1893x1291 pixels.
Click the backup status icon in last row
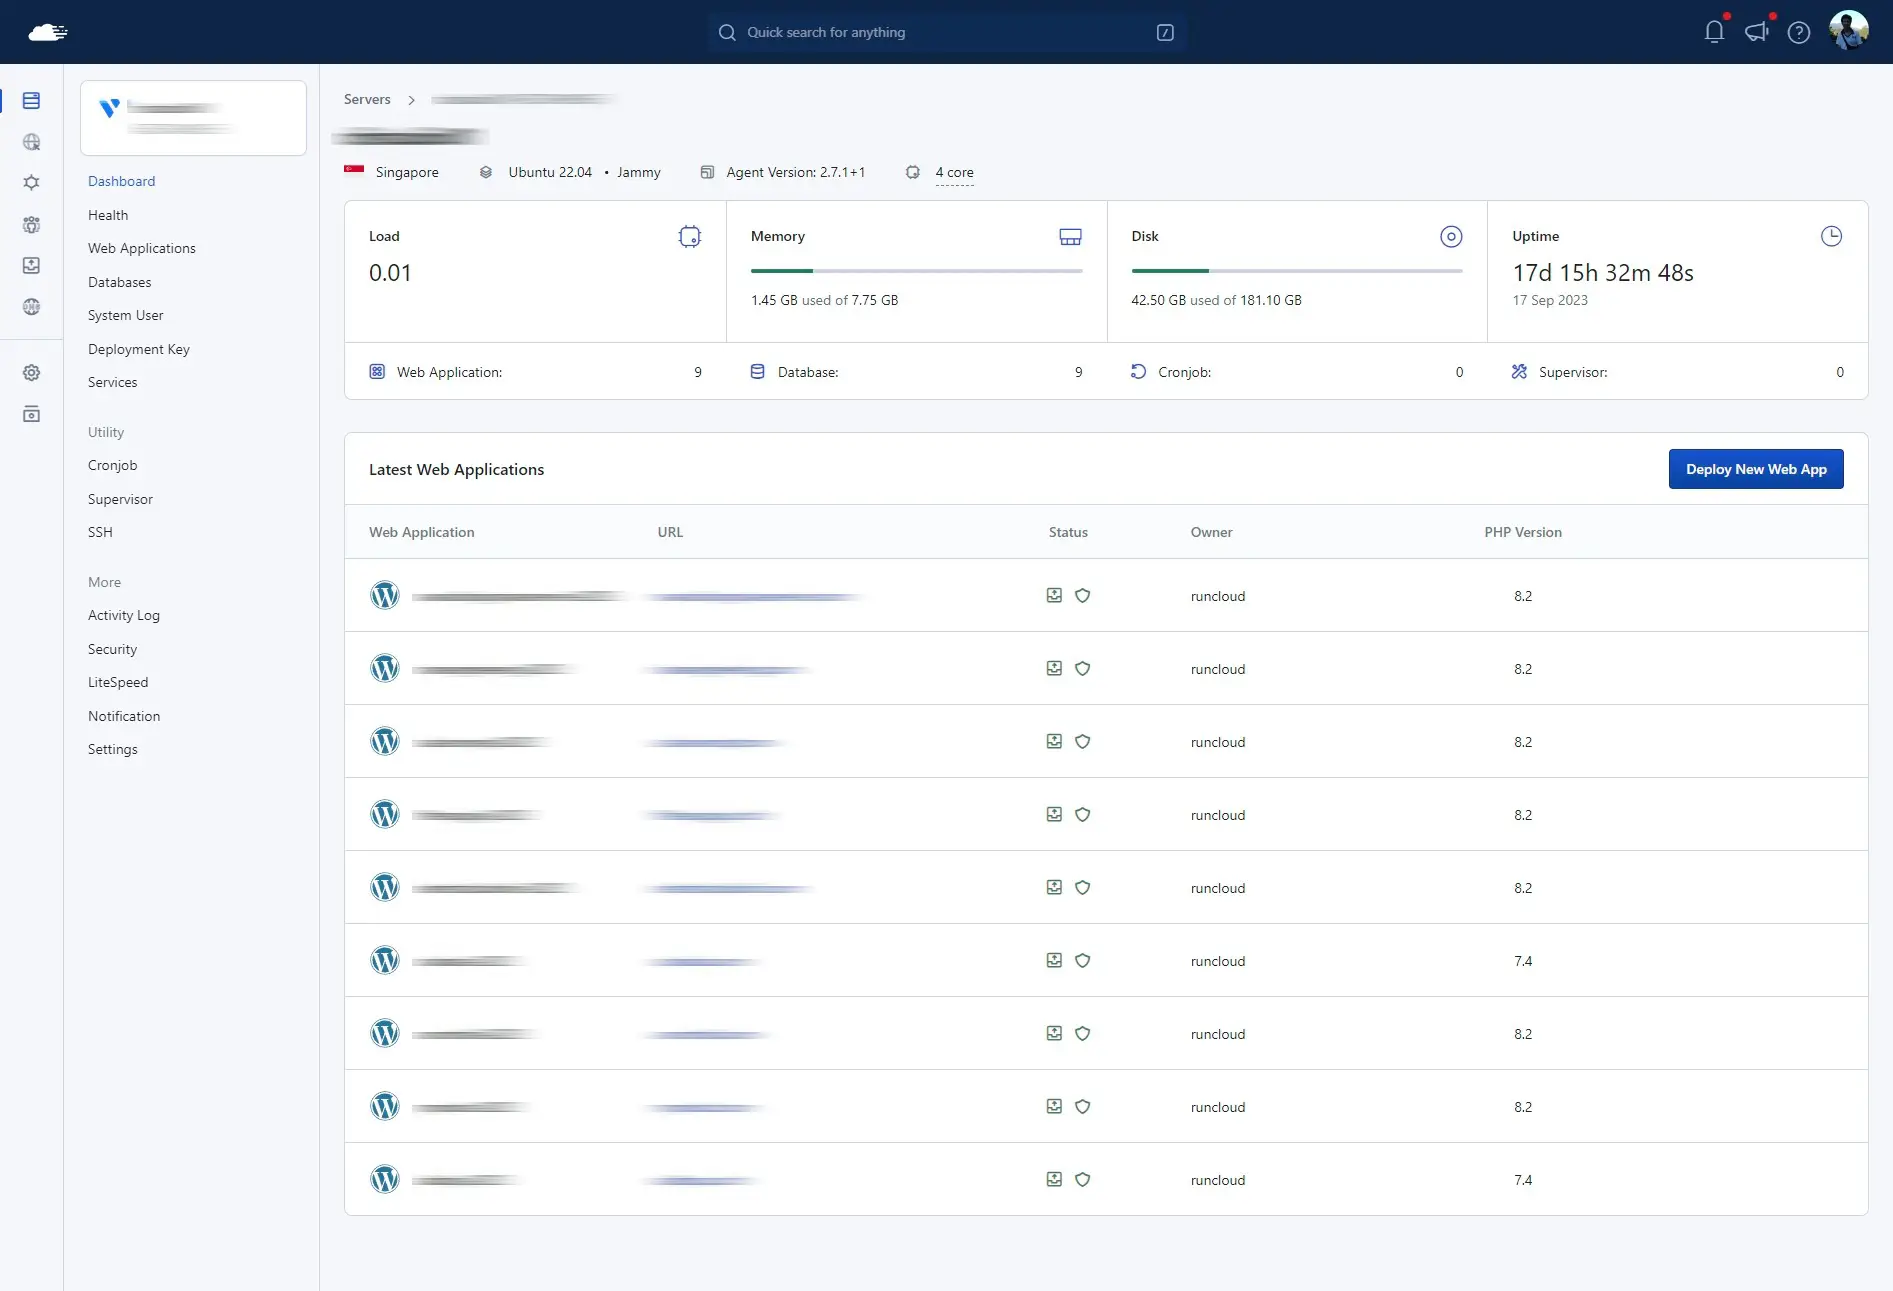1054,1180
